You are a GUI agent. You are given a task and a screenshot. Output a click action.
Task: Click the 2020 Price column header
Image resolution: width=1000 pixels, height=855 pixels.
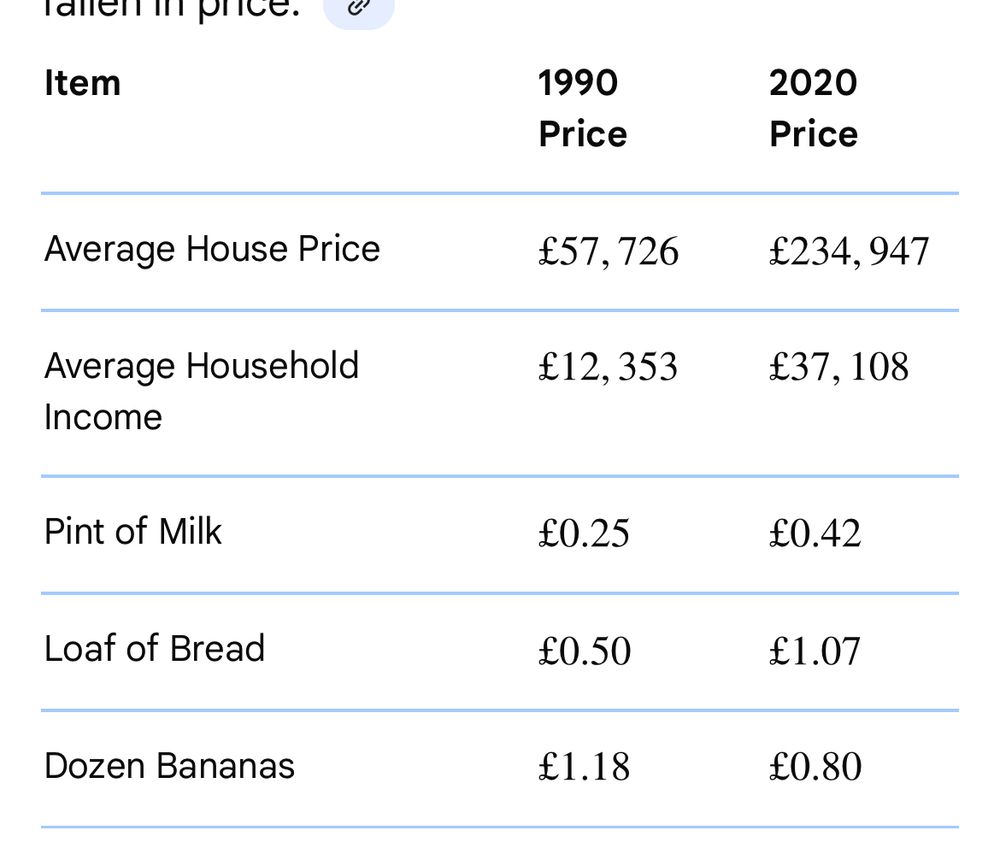pyautogui.click(x=813, y=108)
